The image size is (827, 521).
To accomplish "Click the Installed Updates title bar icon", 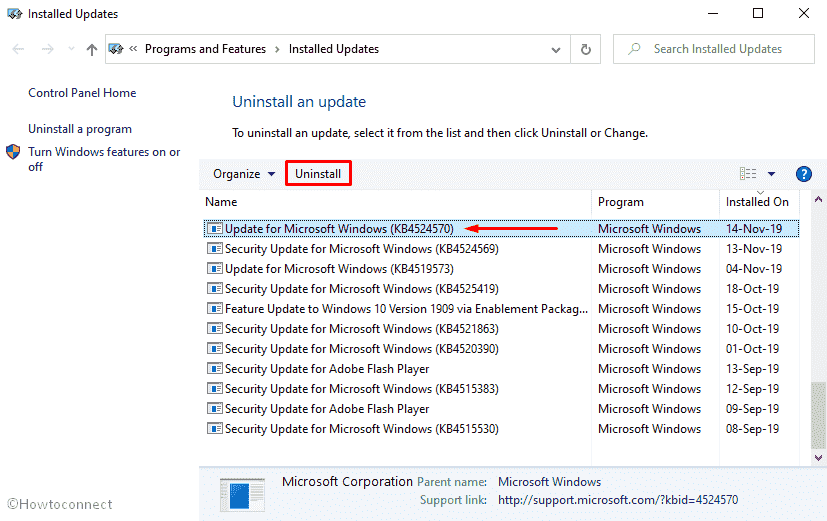I will click(14, 14).
